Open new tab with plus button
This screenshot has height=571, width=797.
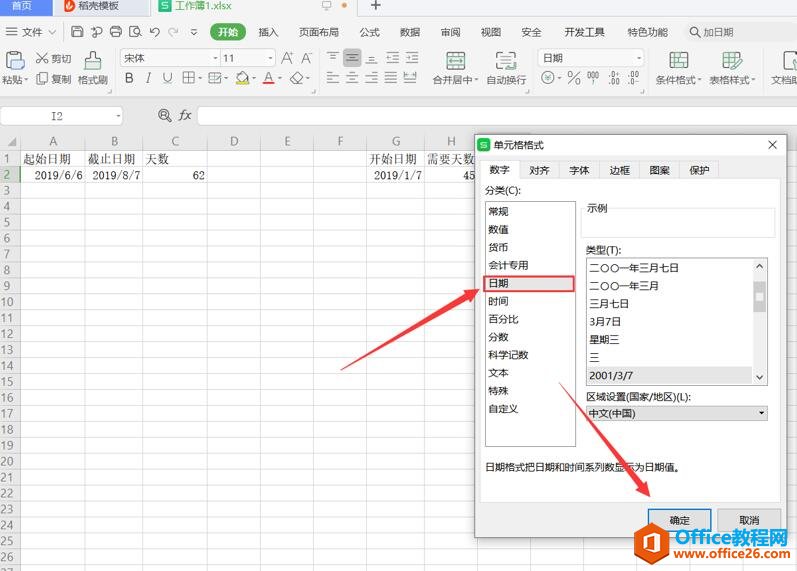point(376,6)
